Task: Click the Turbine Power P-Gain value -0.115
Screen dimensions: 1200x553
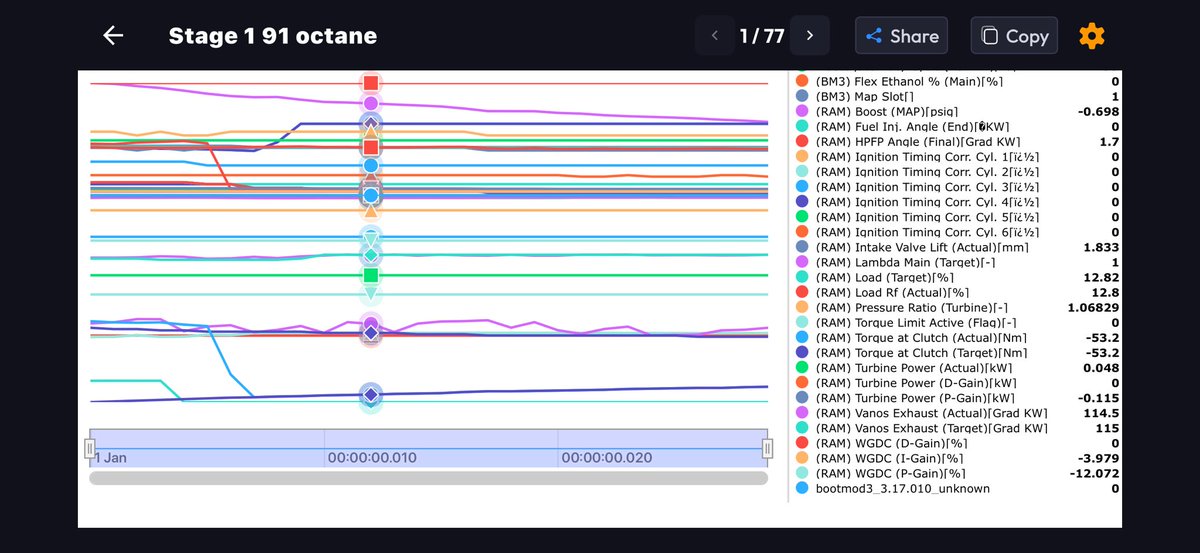Action: click(x=1099, y=398)
